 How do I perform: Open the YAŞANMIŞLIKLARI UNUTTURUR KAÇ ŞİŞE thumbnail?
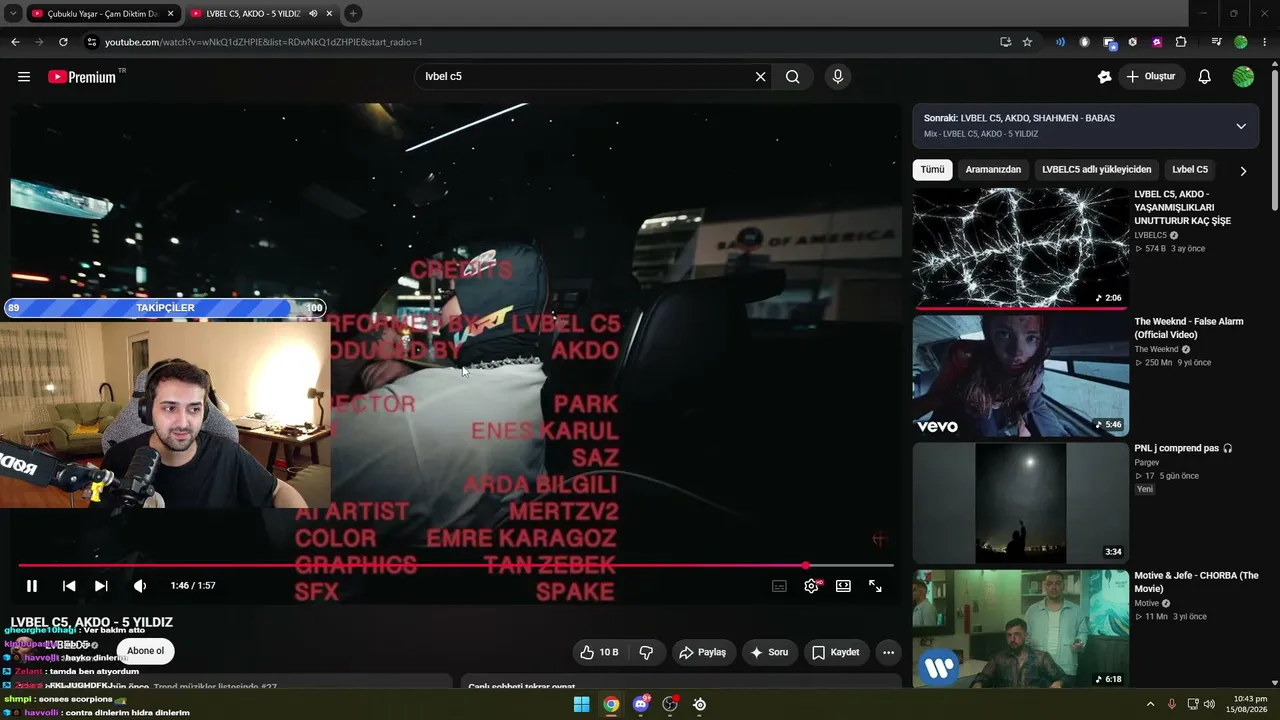[x=1020, y=249]
